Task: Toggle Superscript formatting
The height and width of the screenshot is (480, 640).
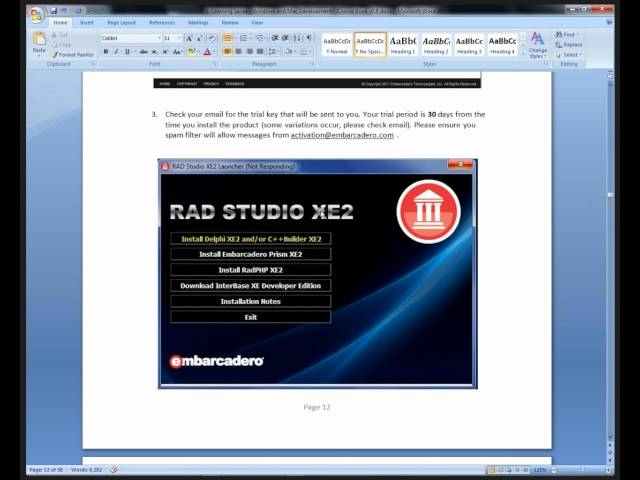Action: [165, 52]
